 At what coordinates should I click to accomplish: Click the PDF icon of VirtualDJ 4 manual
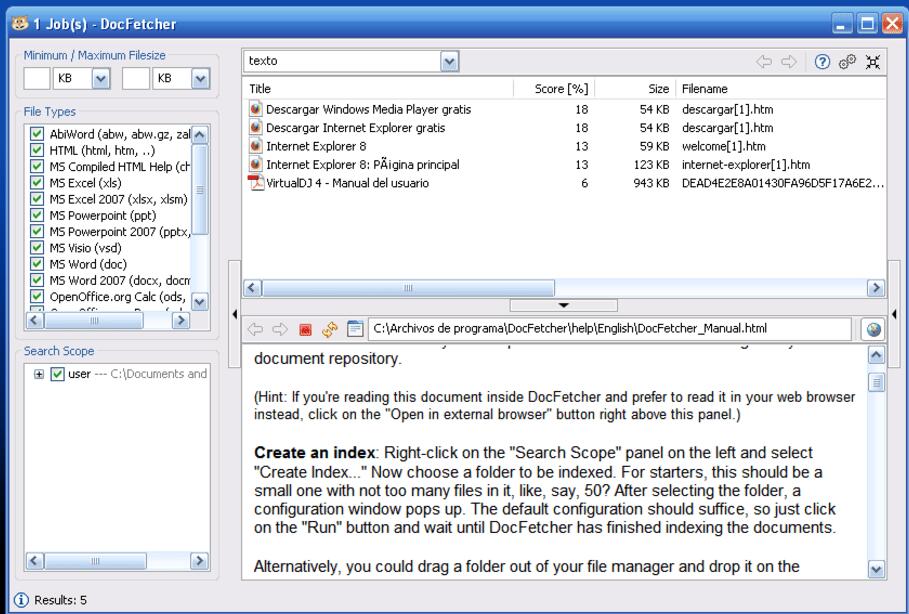point(257,182)
